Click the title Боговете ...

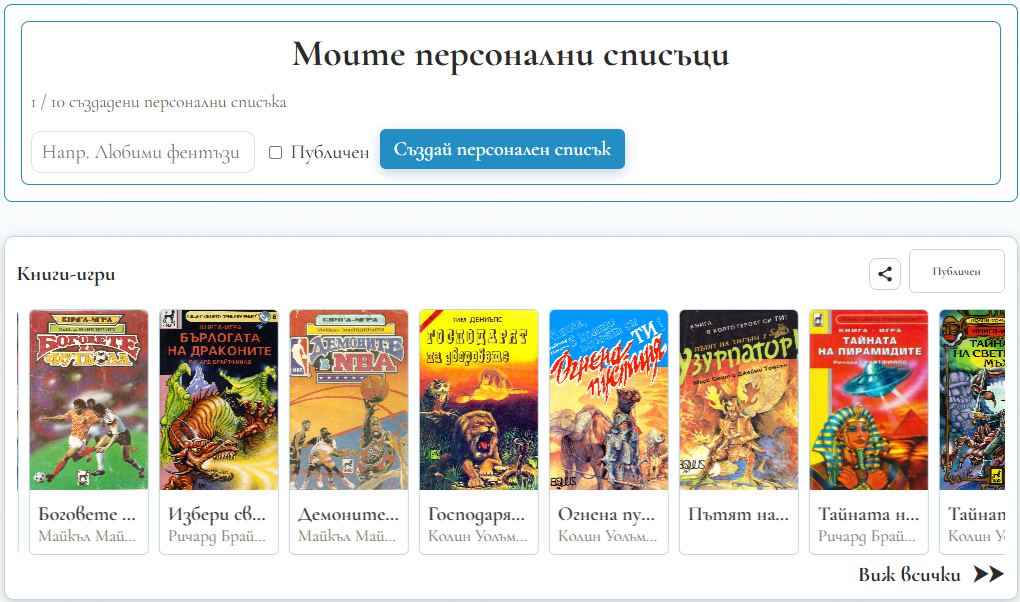pos(87,514)
